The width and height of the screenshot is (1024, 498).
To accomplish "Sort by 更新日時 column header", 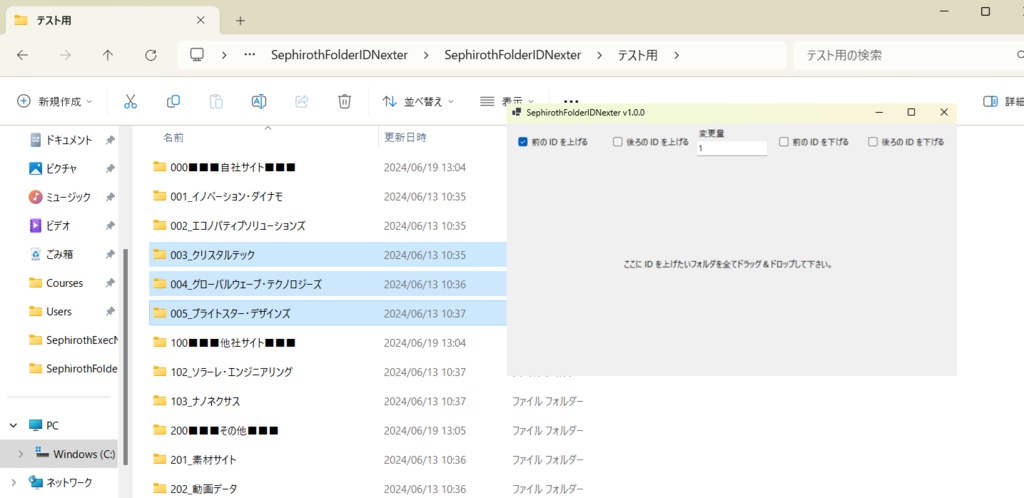I will [405, 138].
